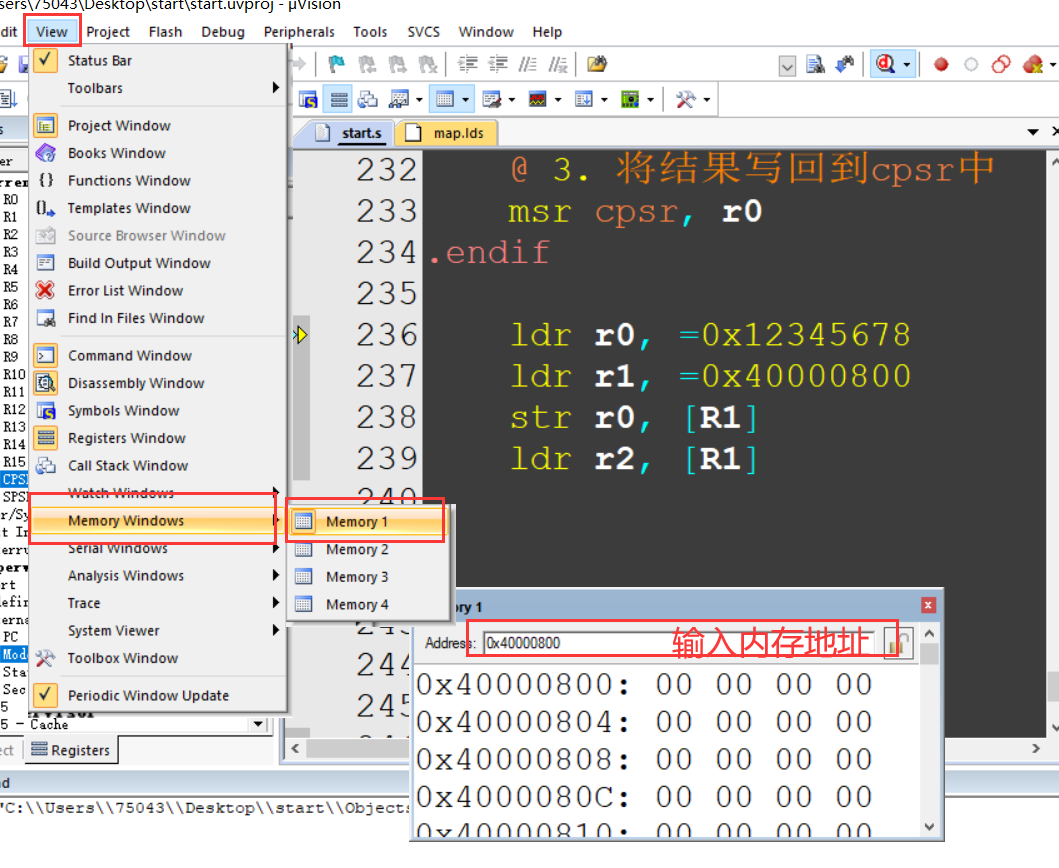Click the Call Stack Window toolbar icon
The height and width of the screenshot is (868, 1059).
point(368,100)
